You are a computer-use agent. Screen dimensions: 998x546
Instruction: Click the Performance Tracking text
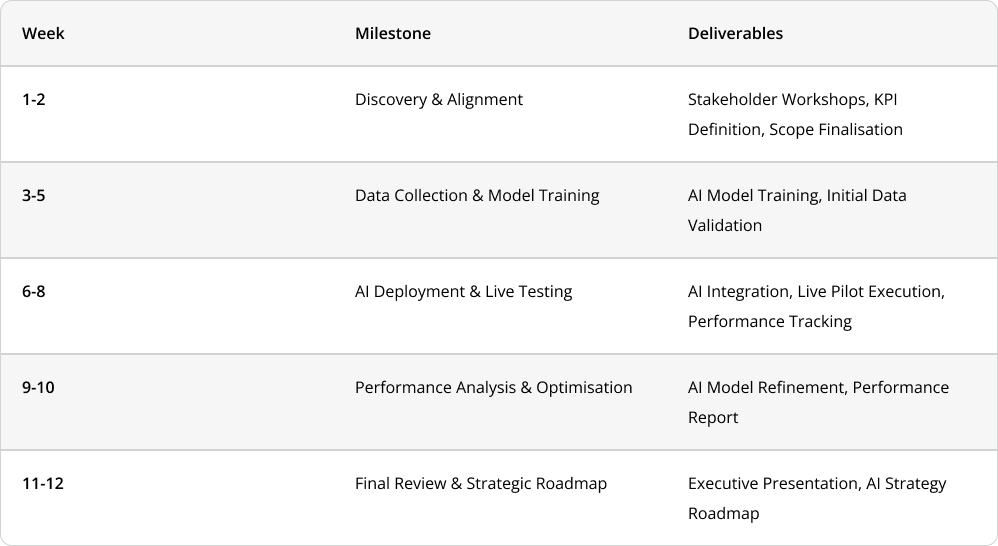(770, 322)
